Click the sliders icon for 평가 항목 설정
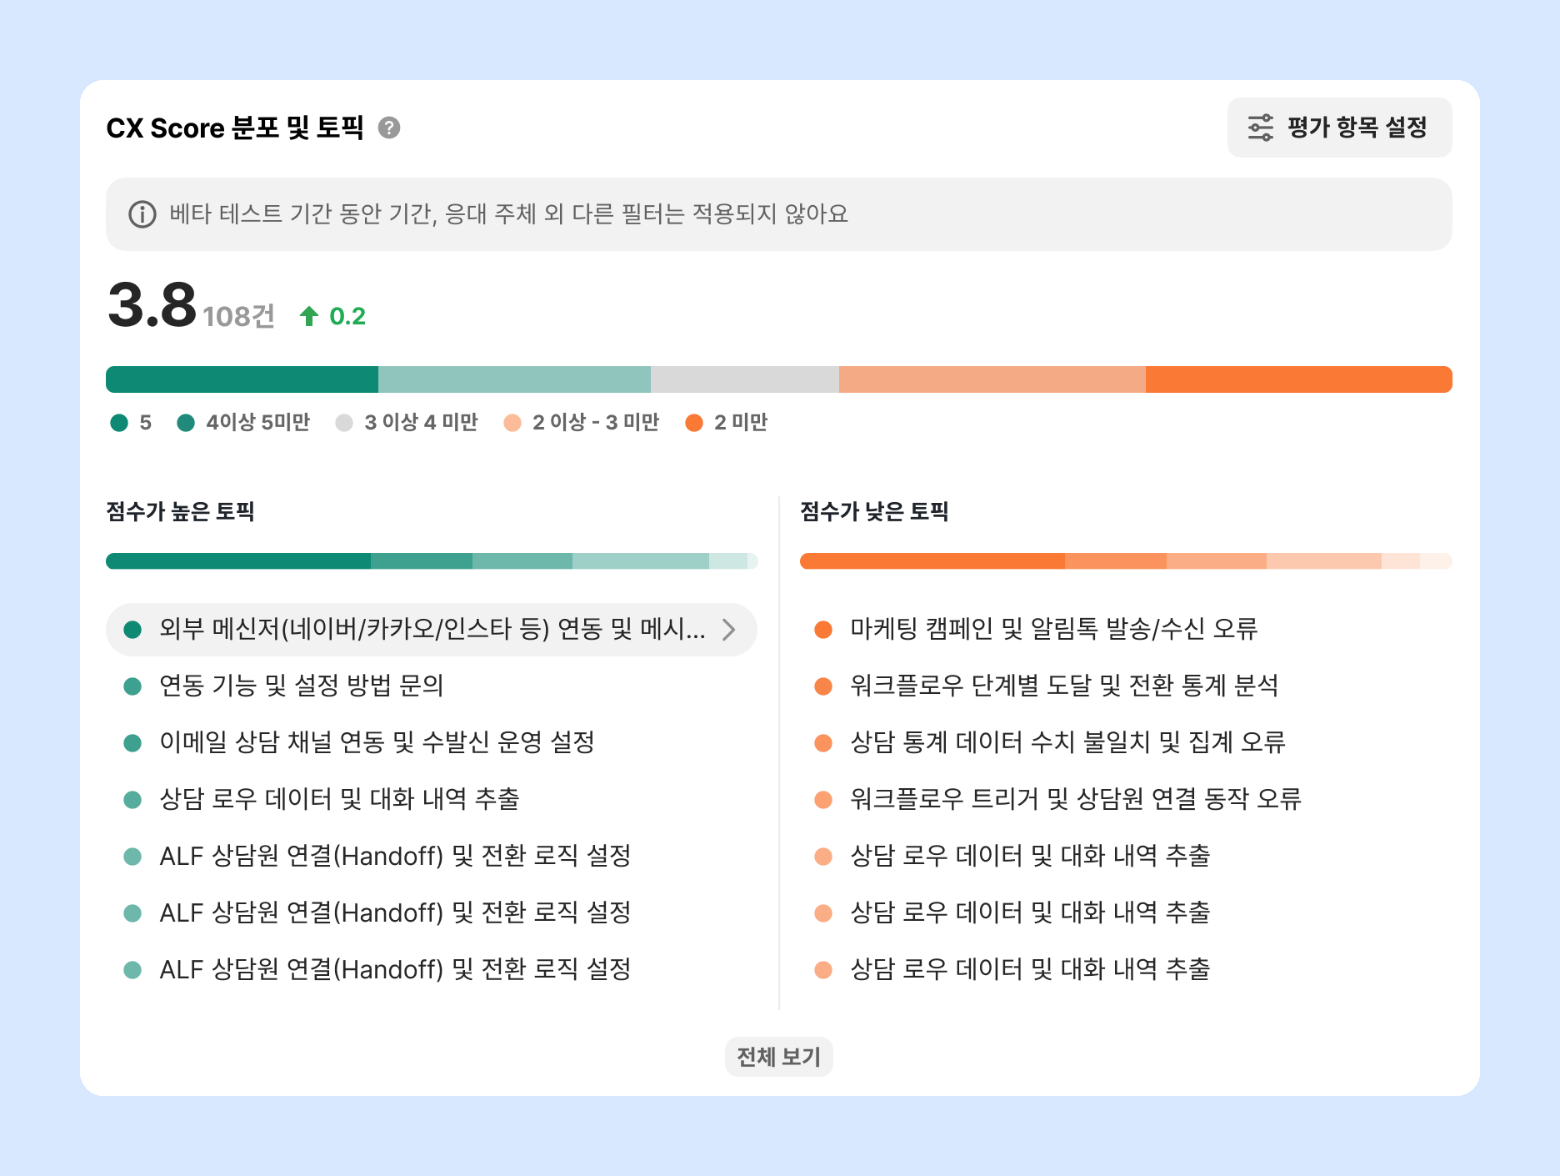The width and height of the screenshot is (1560, 1176). tap(1260, 128)
